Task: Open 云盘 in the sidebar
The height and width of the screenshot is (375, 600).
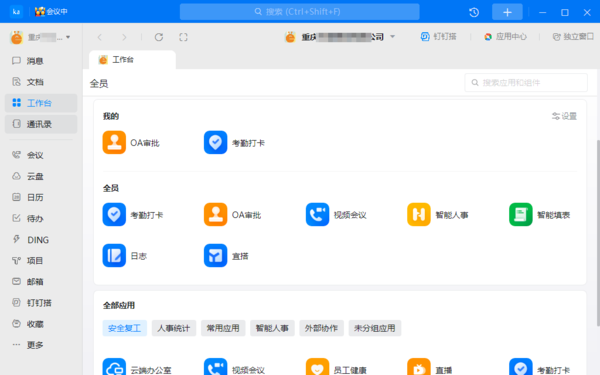Action: [41, 176]
